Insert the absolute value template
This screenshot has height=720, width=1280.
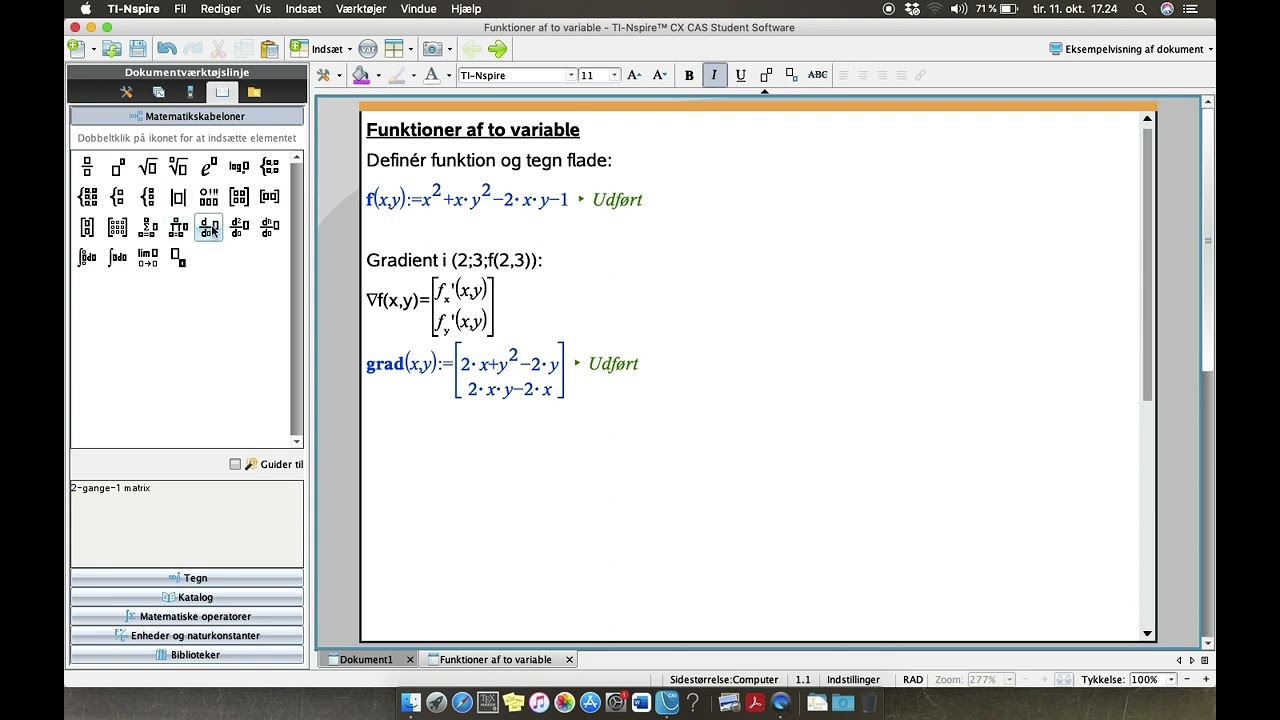coord(178,197)
